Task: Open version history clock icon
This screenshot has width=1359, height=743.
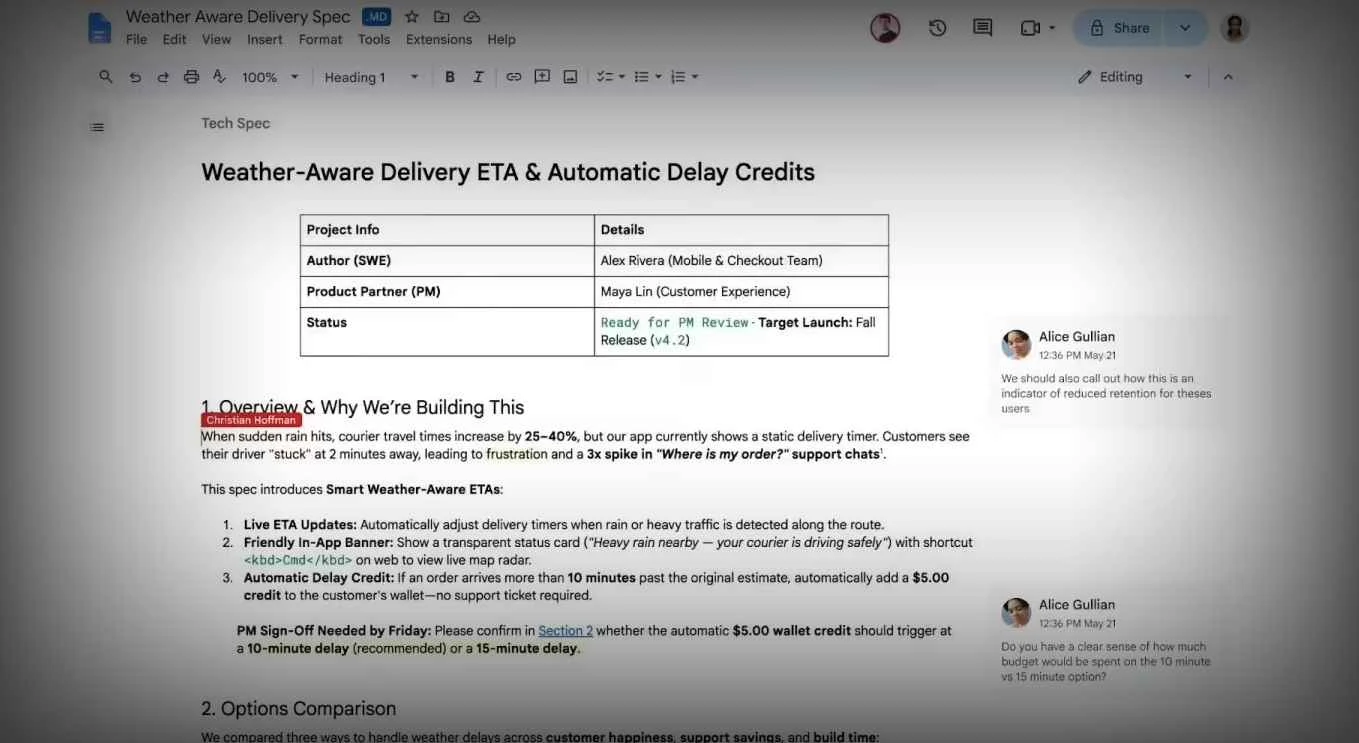Action: tap(937, 28)
